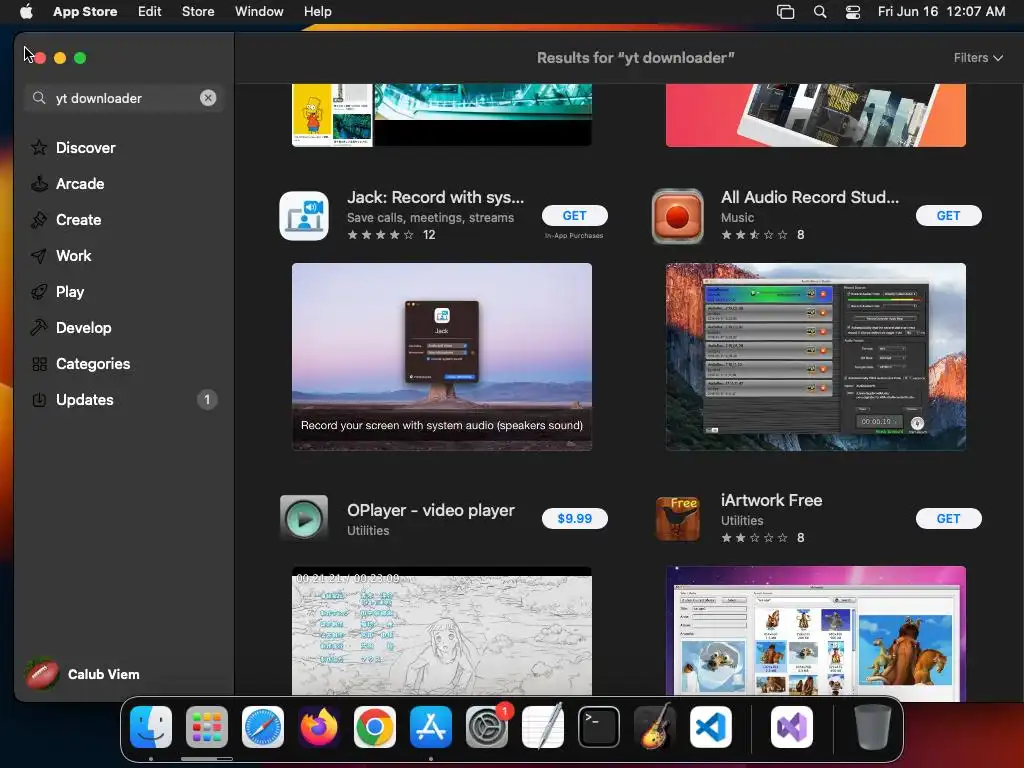Image resolution: width=1024 pixels, height=768 pixels.
Task: Open the Help menu
Action: (x=317, y=11)
